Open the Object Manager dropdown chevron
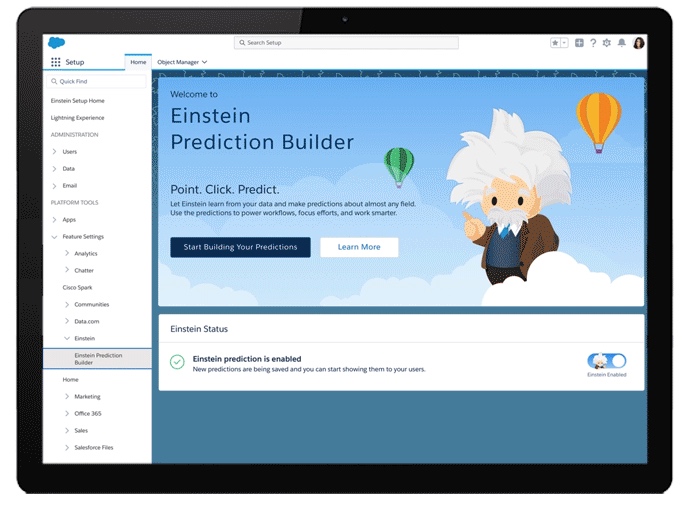 [205, 62]
